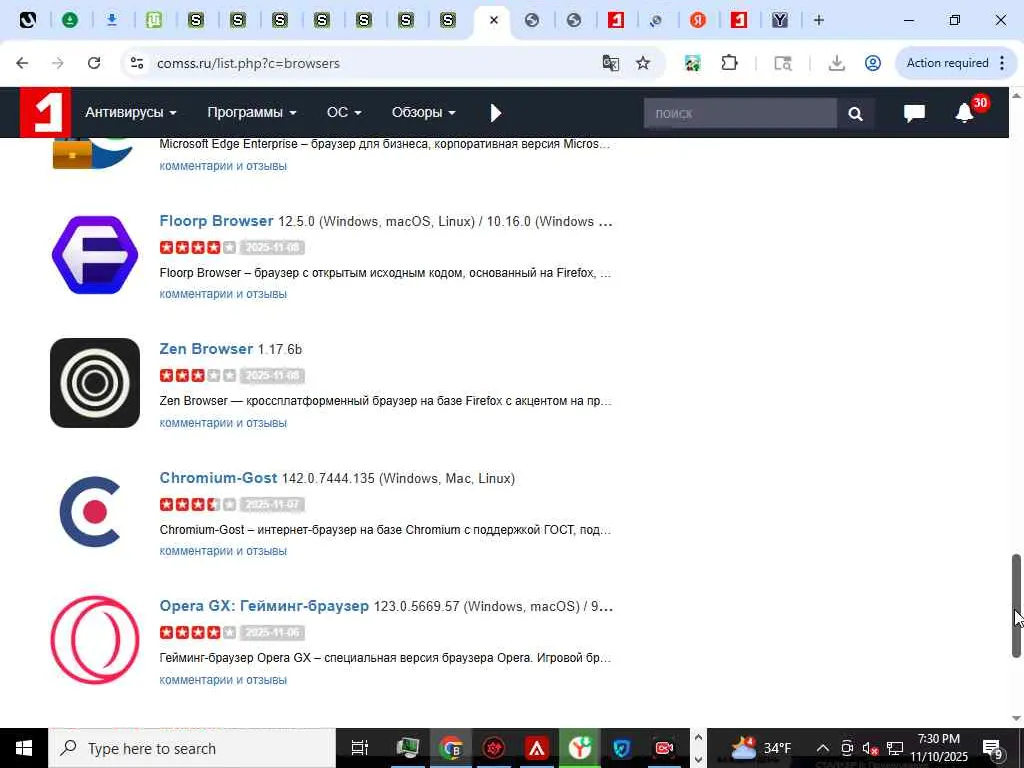Click the picture extension icon beside the extensions puzzle
Viewport: 1024px width, 768px height.
click(x=693, y=63)
